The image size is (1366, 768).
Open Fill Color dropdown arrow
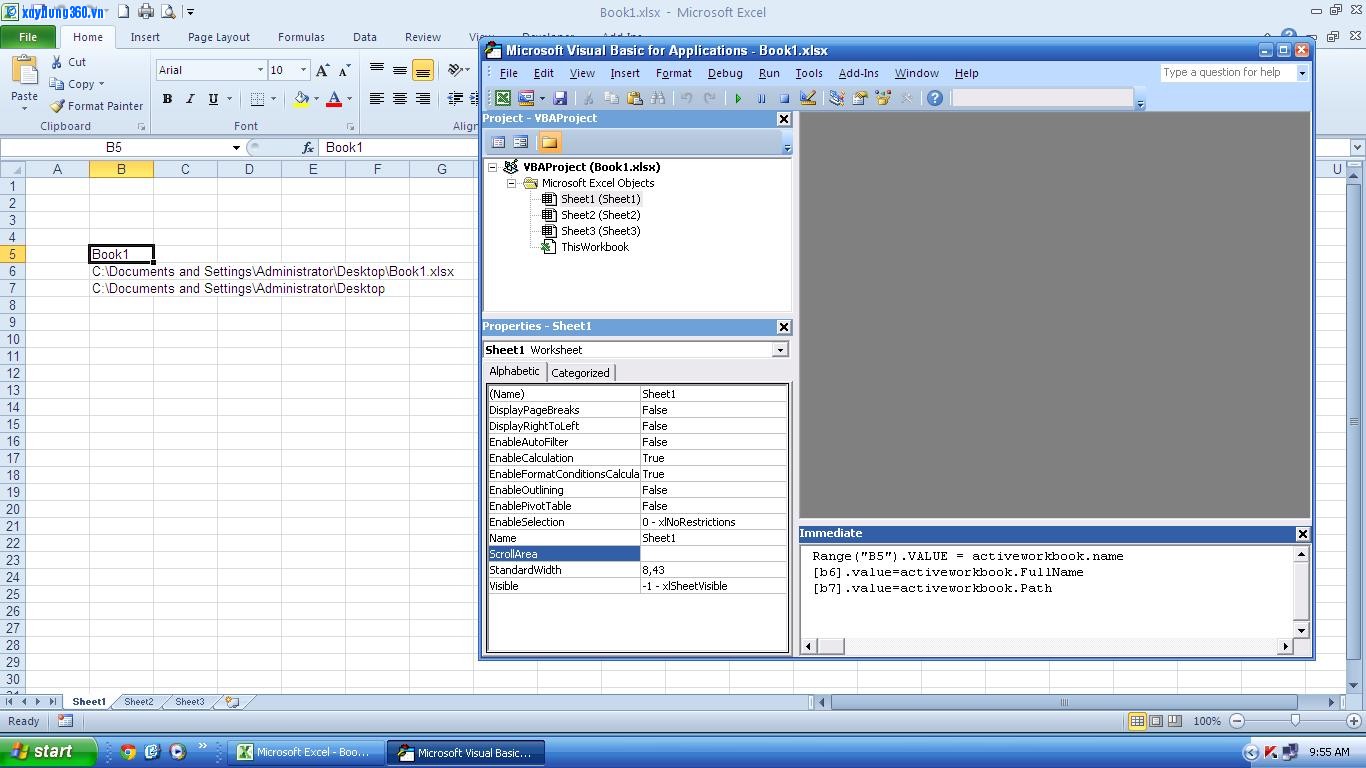click(x=316, y=99)
